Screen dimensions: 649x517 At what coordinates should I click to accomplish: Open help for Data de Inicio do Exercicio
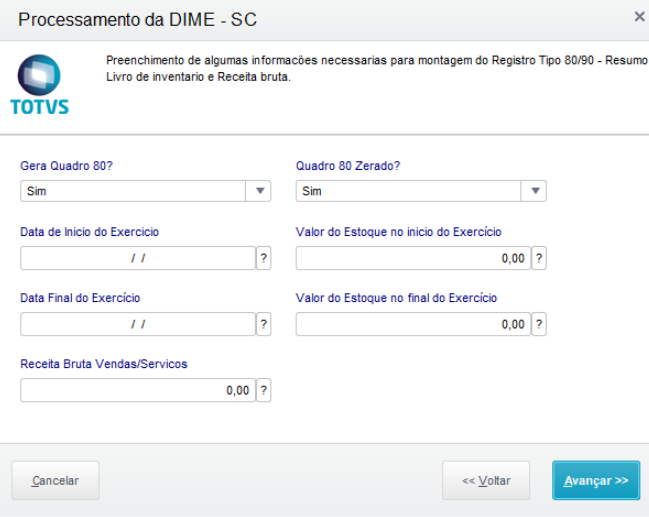click(264, 258)
